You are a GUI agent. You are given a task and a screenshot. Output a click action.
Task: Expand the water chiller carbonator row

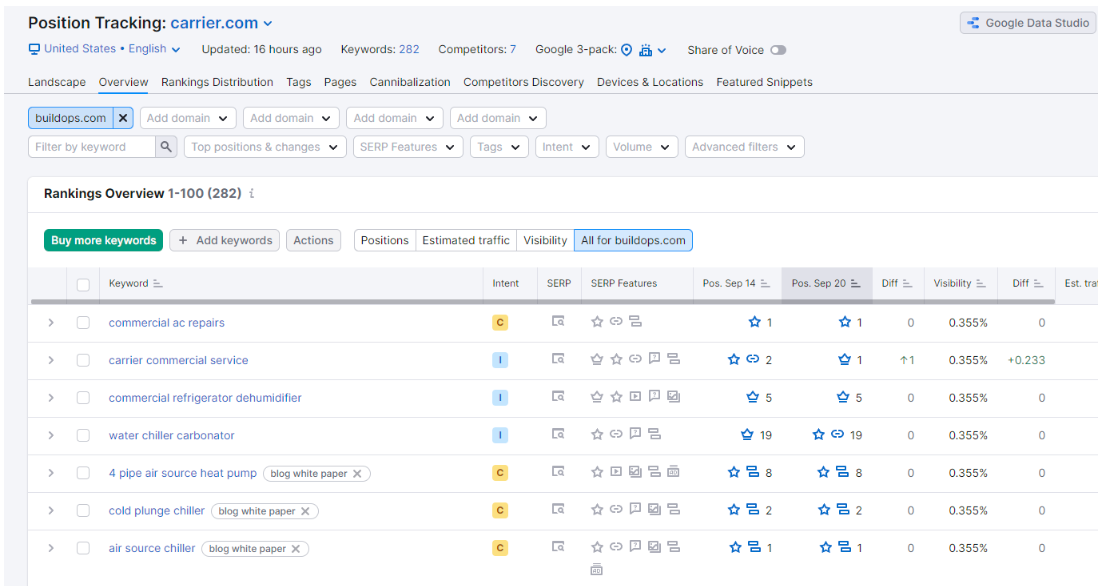click(51, 435)
